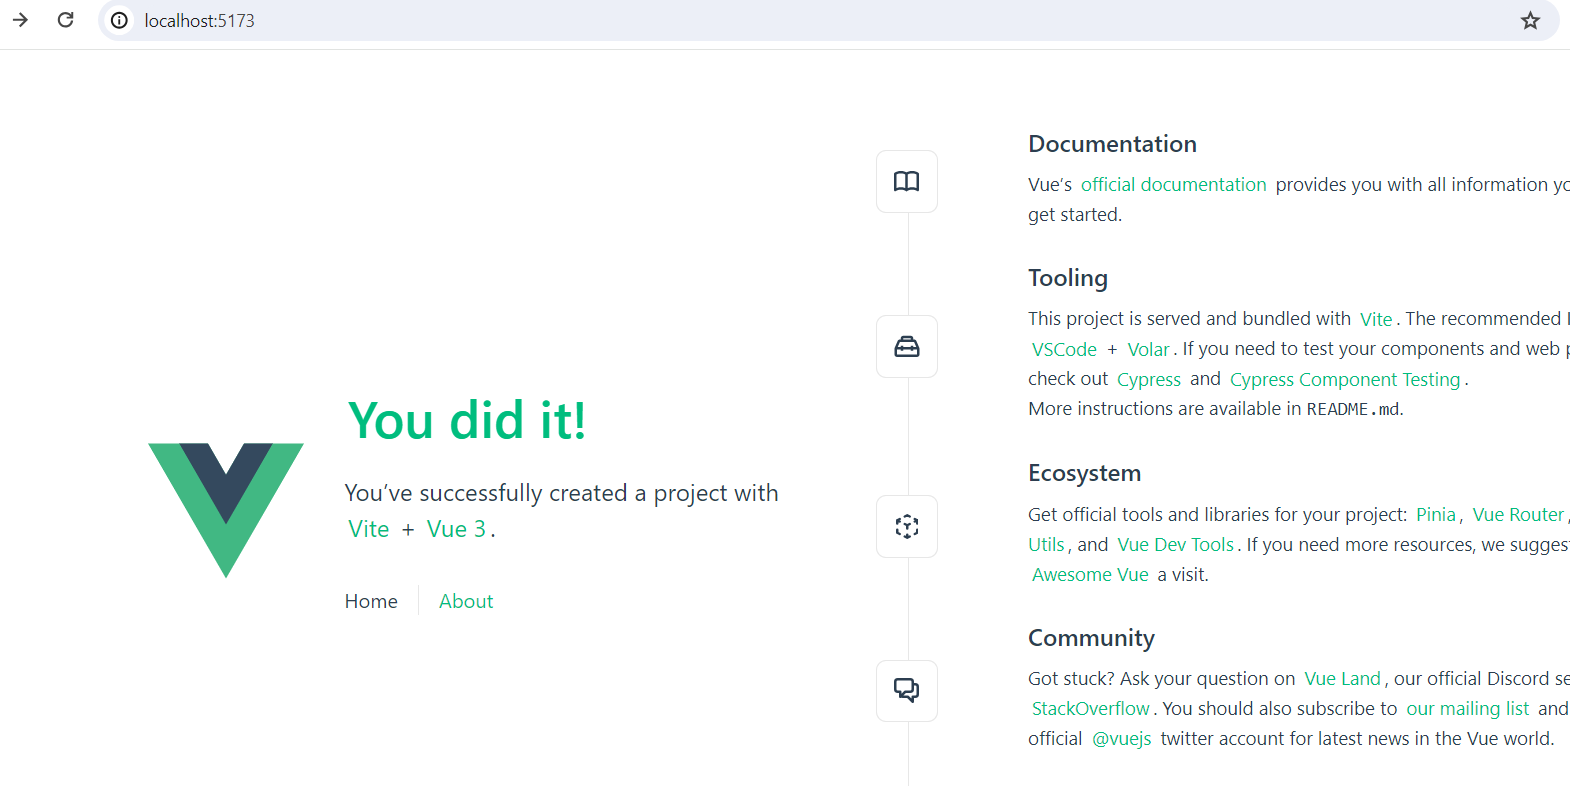
Task: Click the Tooling heading
Action: pos(1068,278)
